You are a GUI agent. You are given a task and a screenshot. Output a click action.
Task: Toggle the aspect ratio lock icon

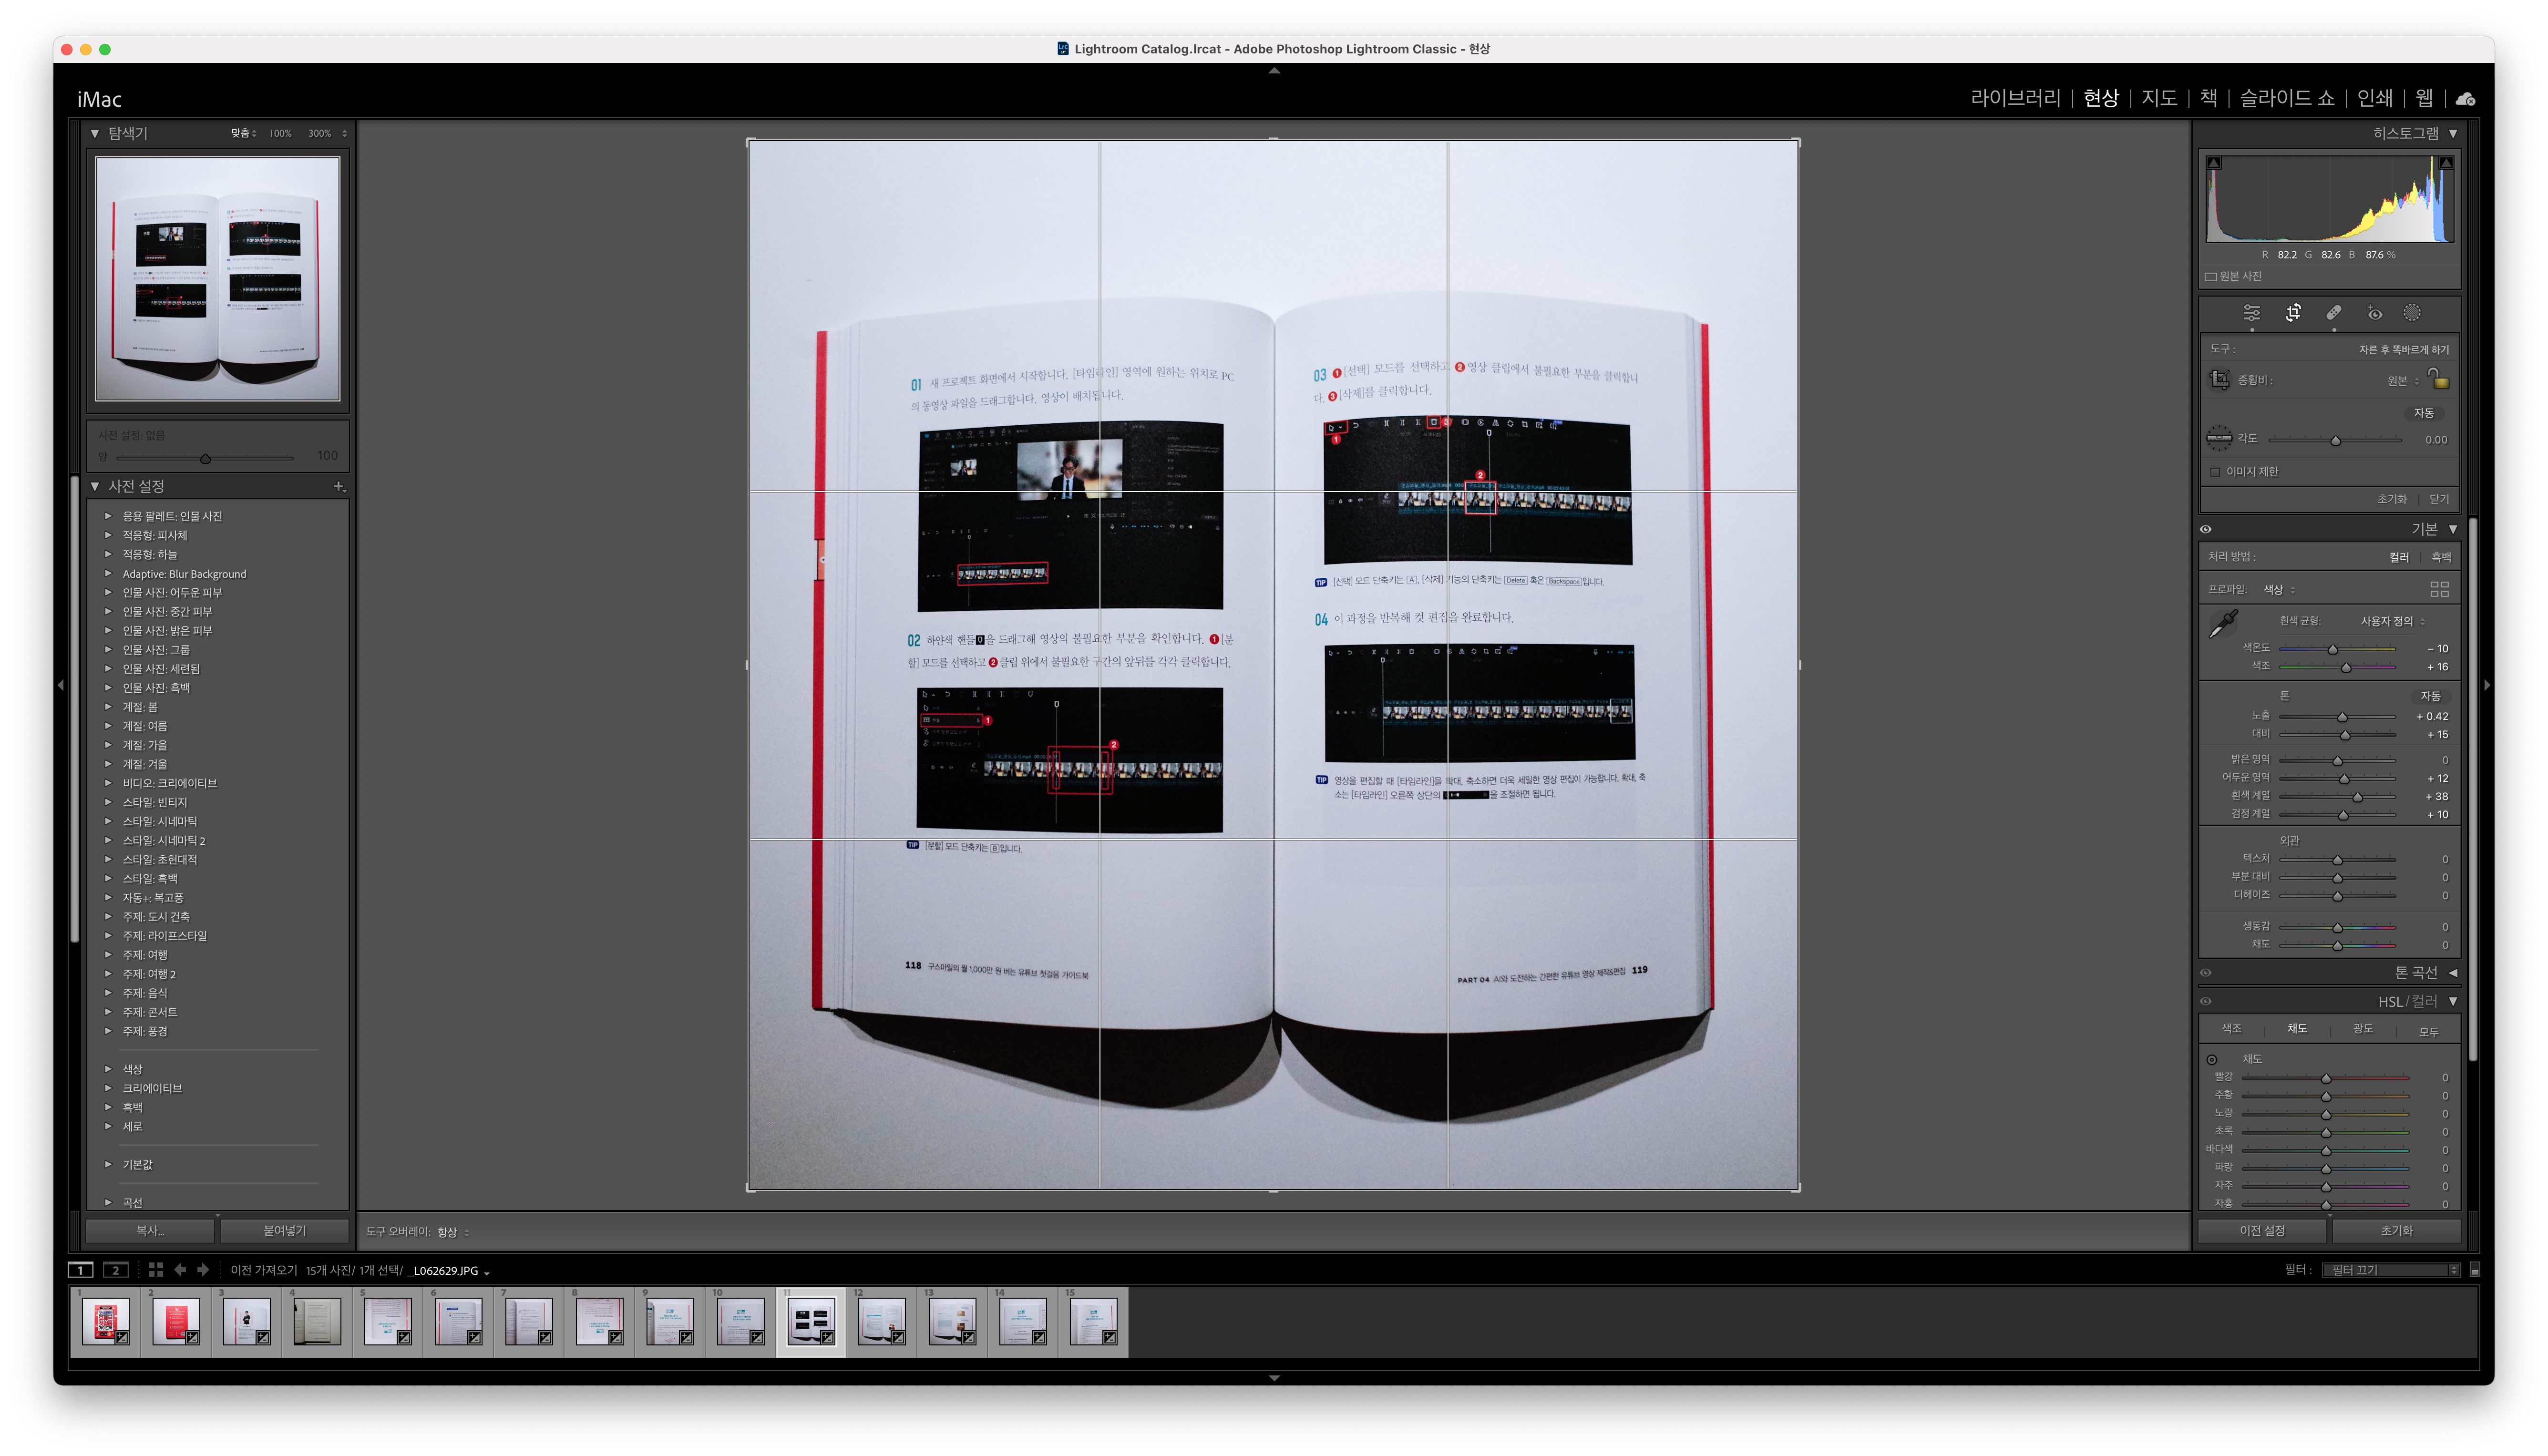[x=2439, y=379]
